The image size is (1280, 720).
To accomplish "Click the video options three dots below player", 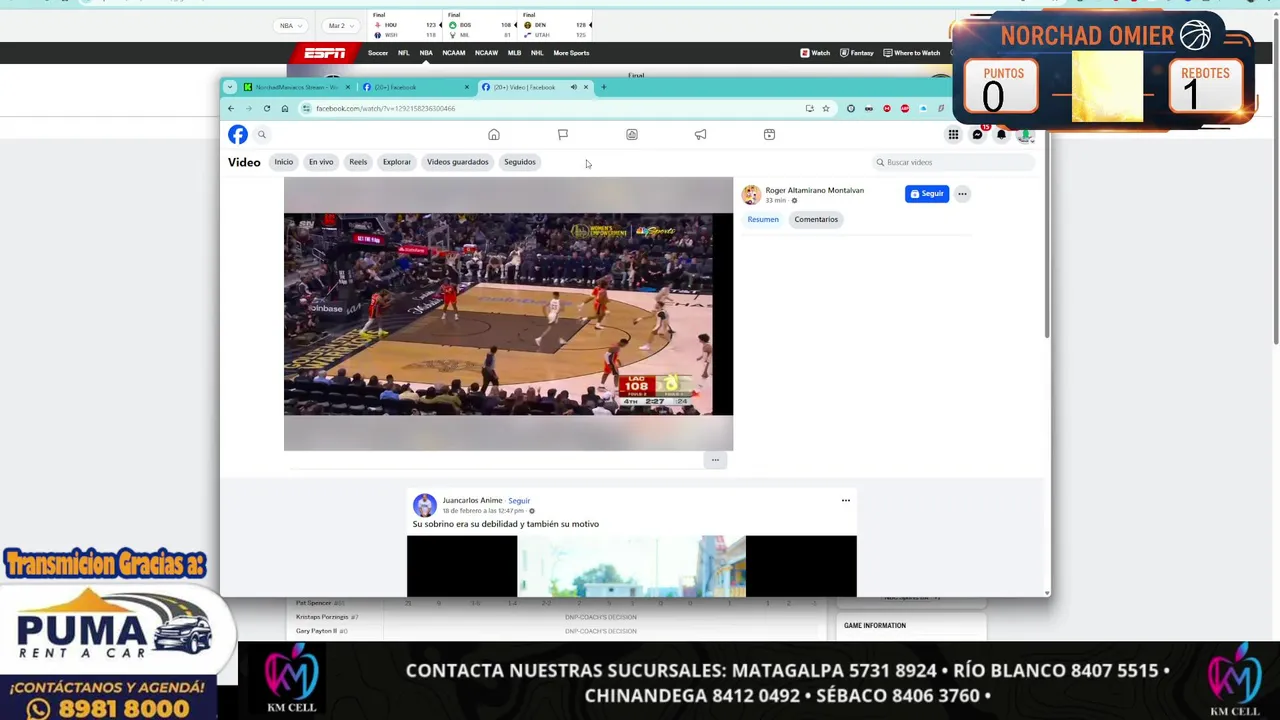I will tap(715, 460).
